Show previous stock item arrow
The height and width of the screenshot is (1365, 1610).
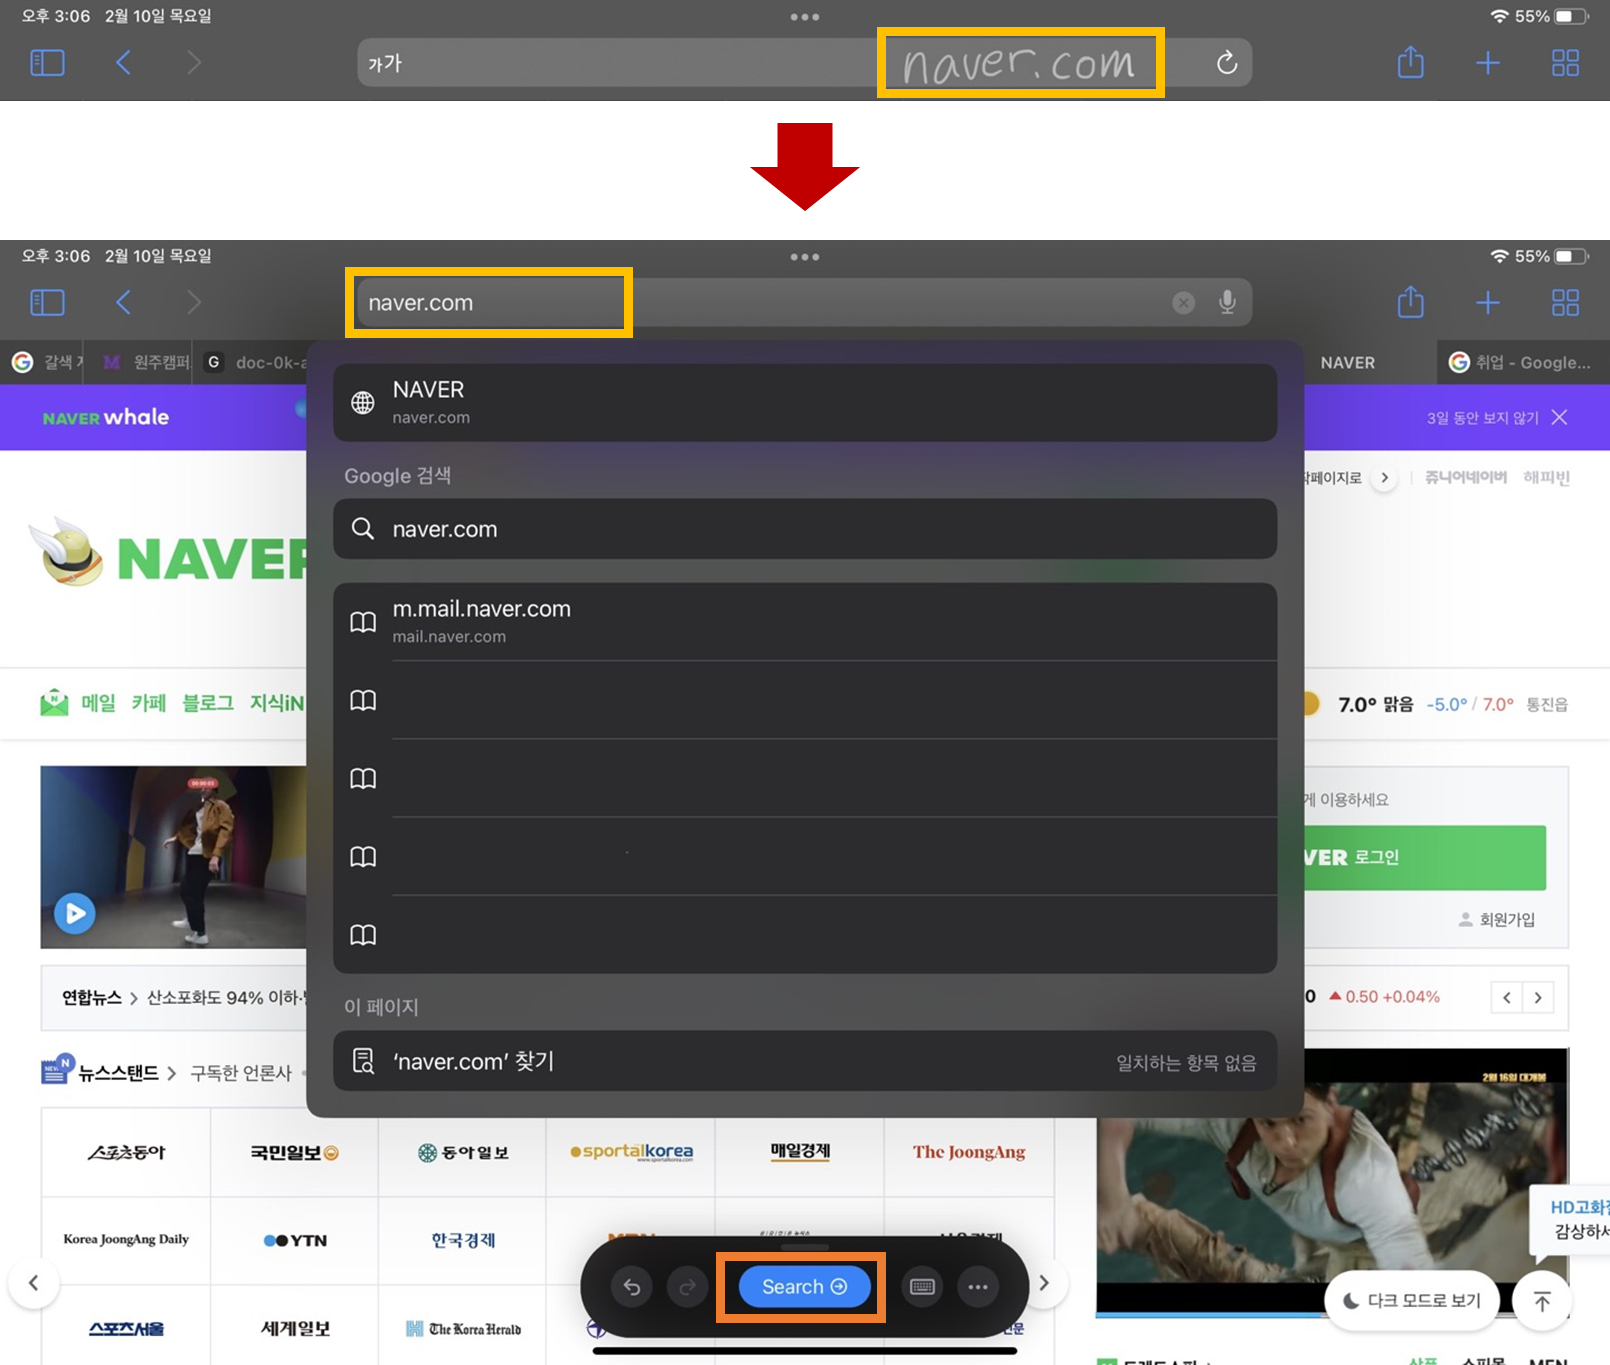pyautogui.click(x=1506, y=997)
